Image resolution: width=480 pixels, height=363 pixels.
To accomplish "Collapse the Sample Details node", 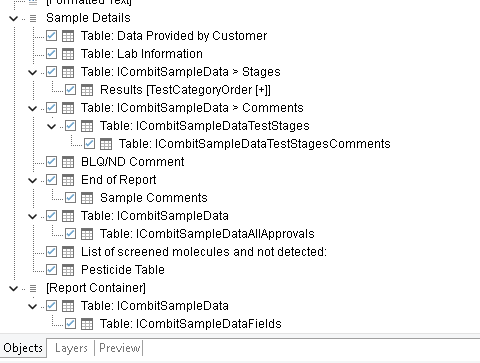I will point(13,18).
